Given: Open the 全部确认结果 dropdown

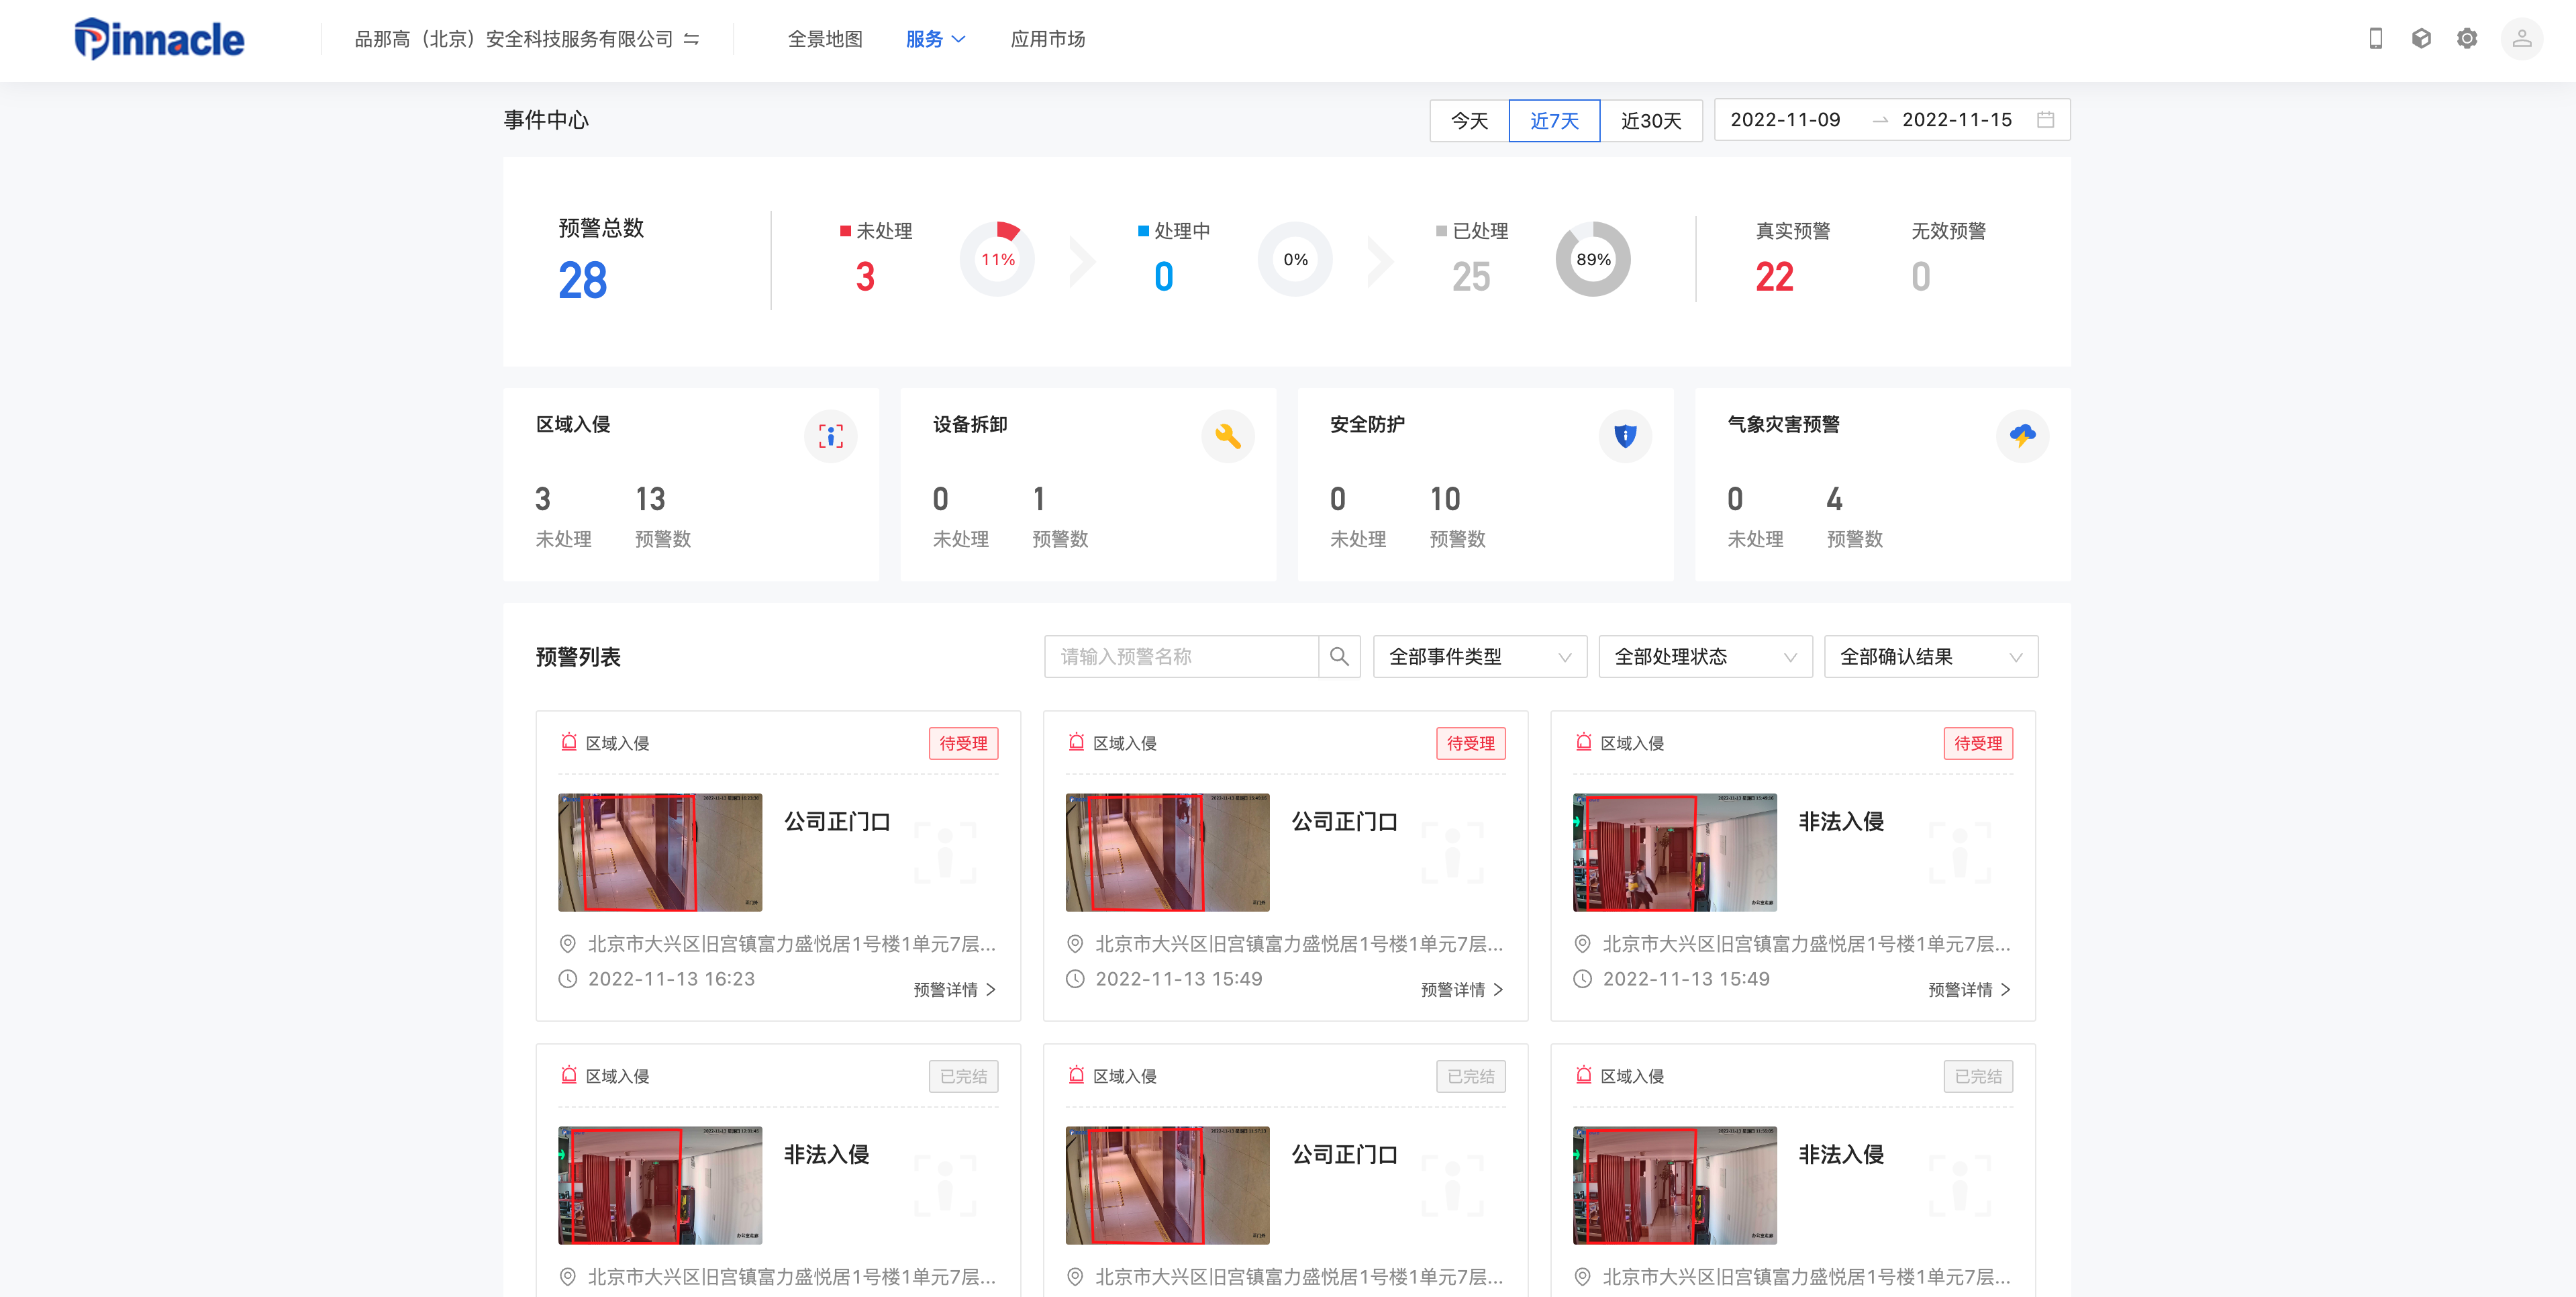Looking at the screenshot, I should [1931, 657].
